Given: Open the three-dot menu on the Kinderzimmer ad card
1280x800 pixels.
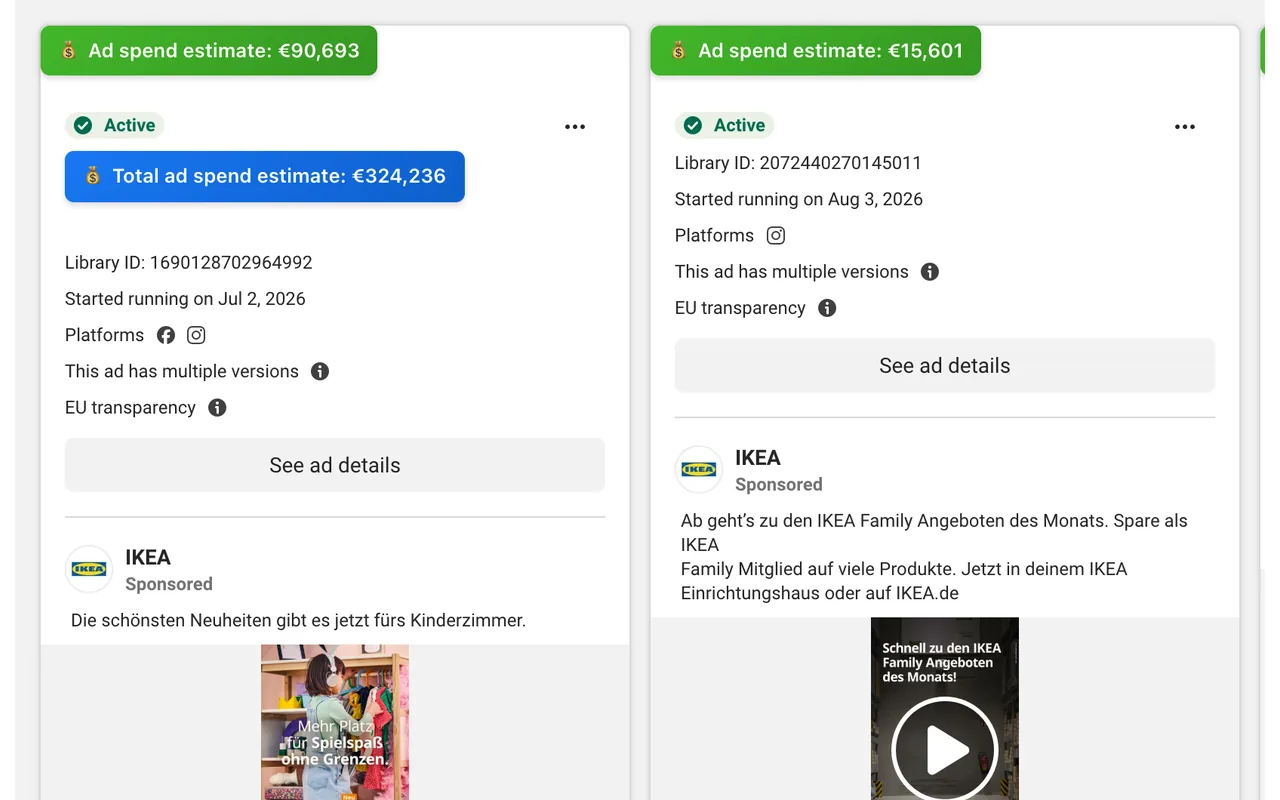Looking at the screenshot, I should click(x=575, y=127).
